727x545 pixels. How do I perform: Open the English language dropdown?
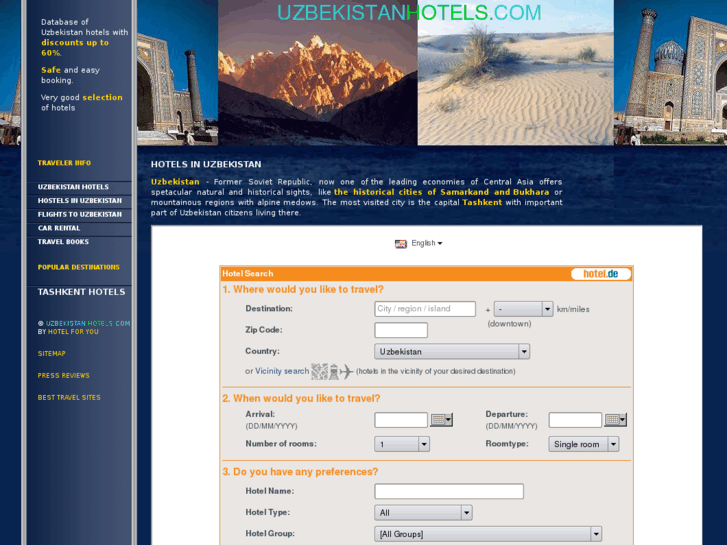pos(427,243)
